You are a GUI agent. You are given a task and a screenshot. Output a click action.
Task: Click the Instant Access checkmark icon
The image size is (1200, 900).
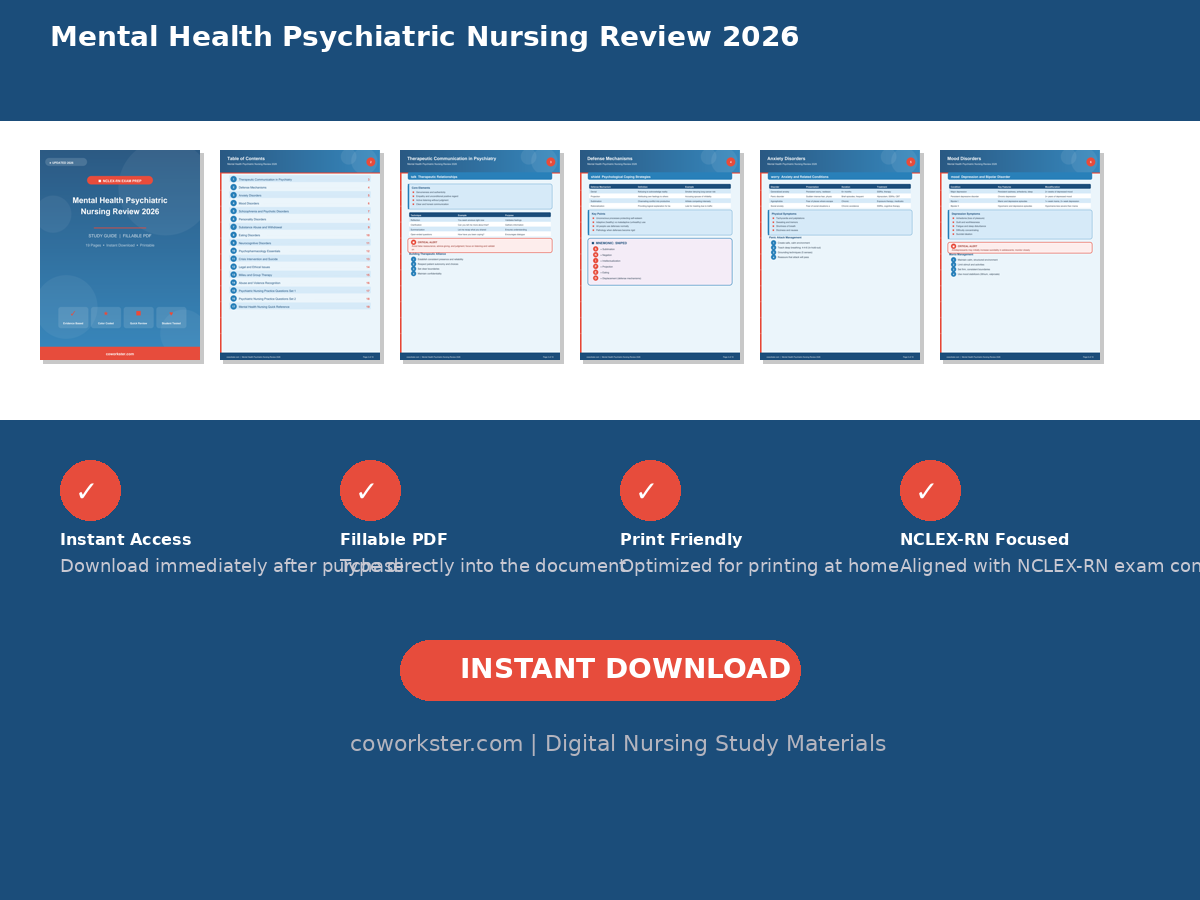pos(90,490)
